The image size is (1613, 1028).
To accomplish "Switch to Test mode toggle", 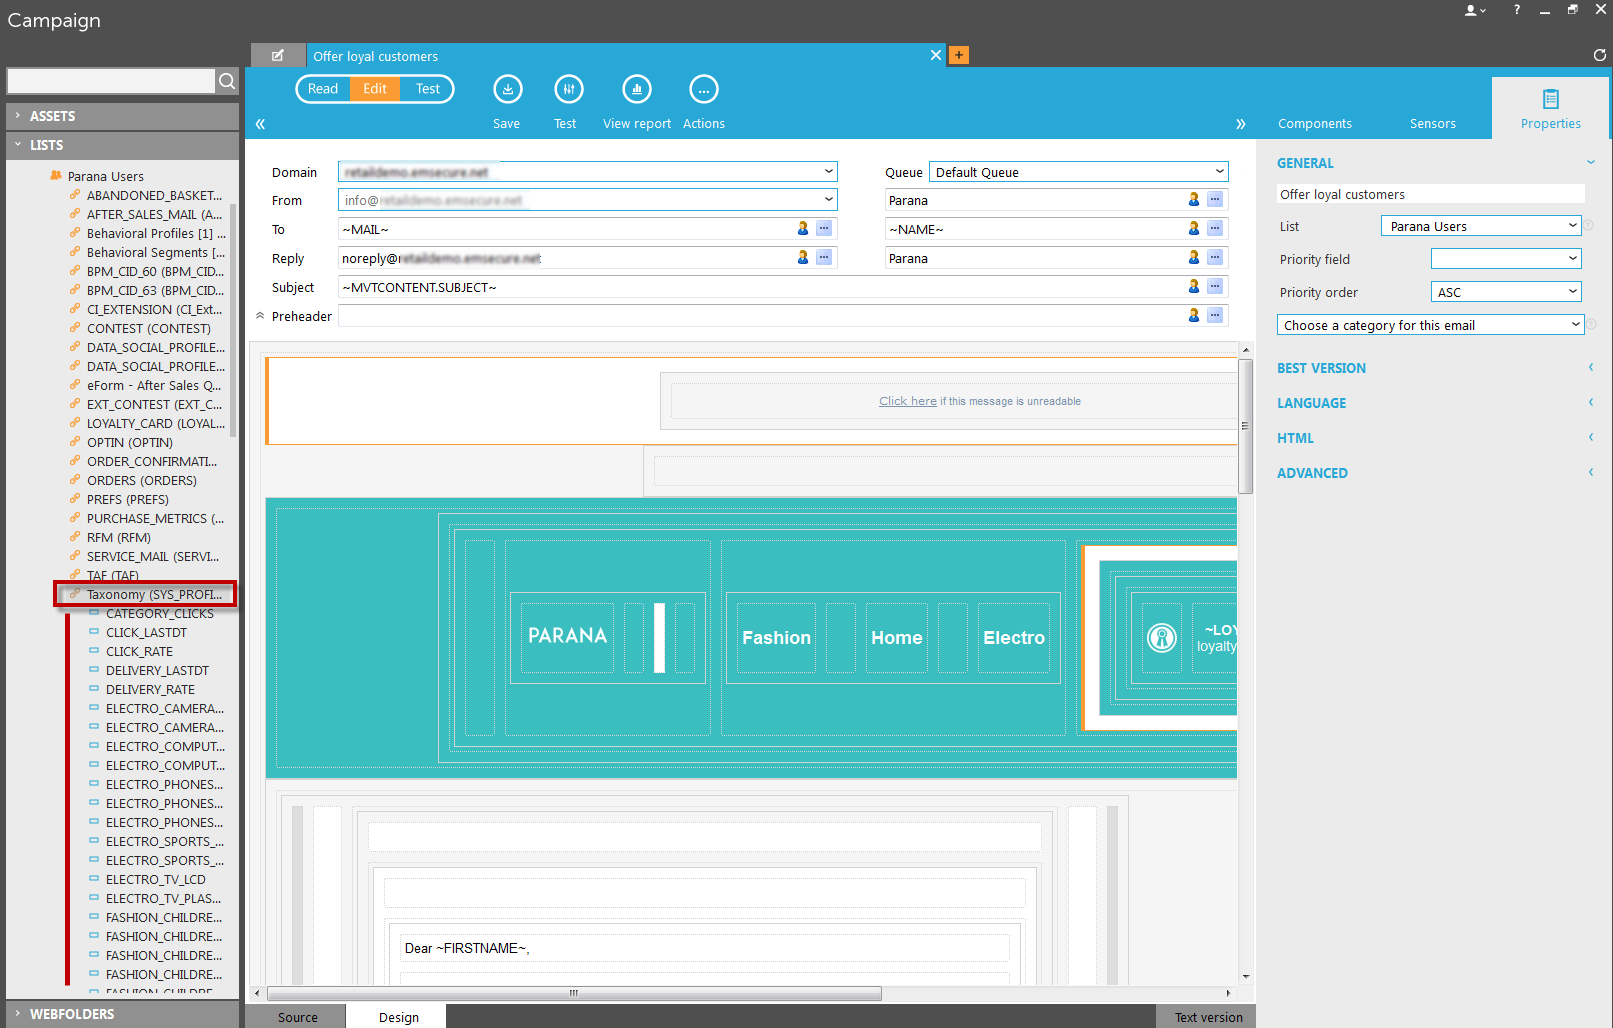I will coord(427,89).
